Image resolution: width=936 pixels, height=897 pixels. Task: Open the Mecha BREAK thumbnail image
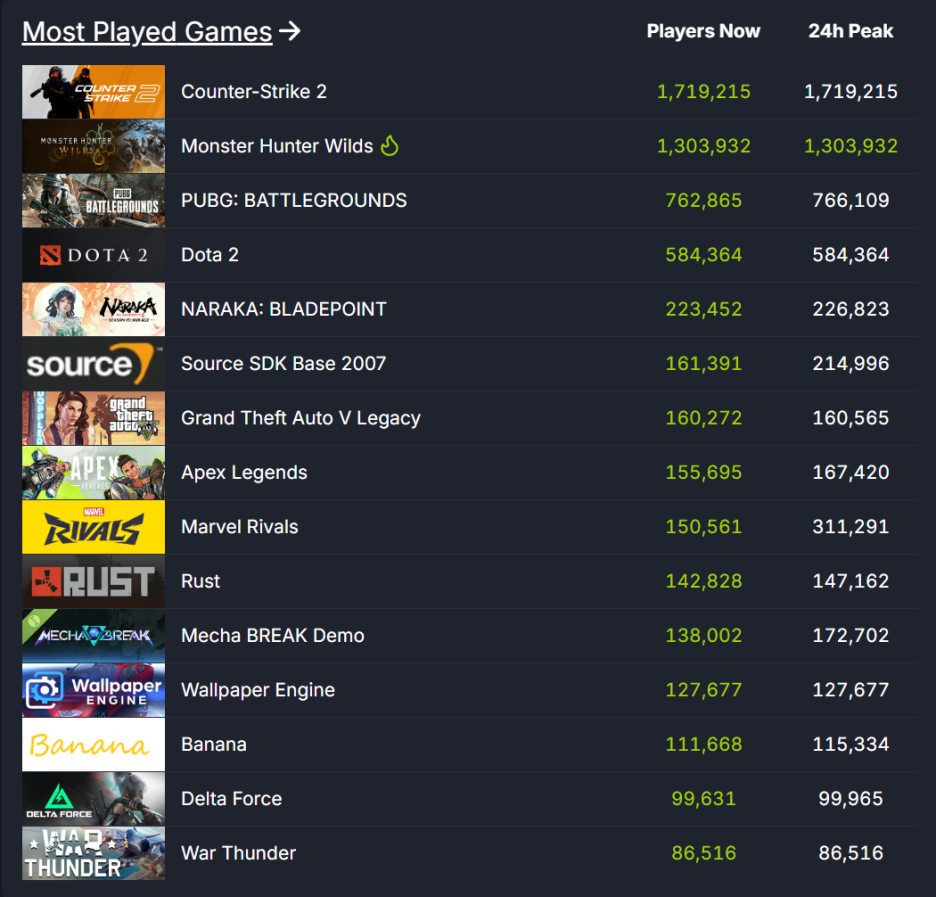pyautogui.click(x=94, y=636)
